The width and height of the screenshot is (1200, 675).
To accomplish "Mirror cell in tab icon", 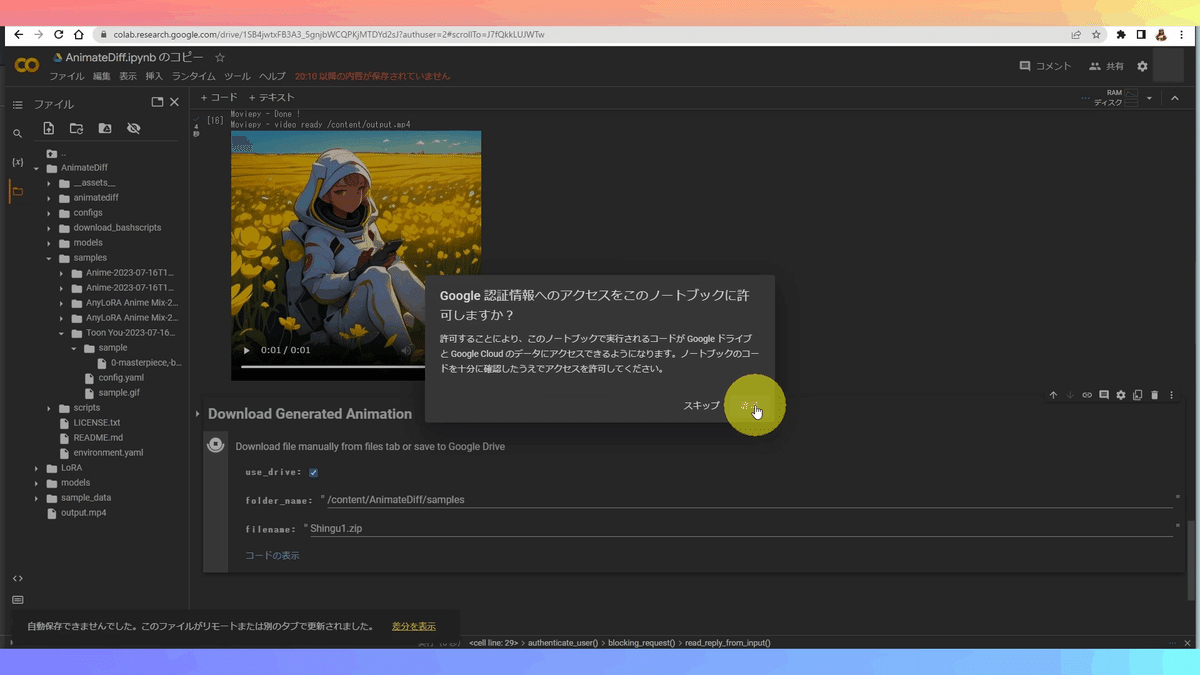I will [x=1138, y=395].
